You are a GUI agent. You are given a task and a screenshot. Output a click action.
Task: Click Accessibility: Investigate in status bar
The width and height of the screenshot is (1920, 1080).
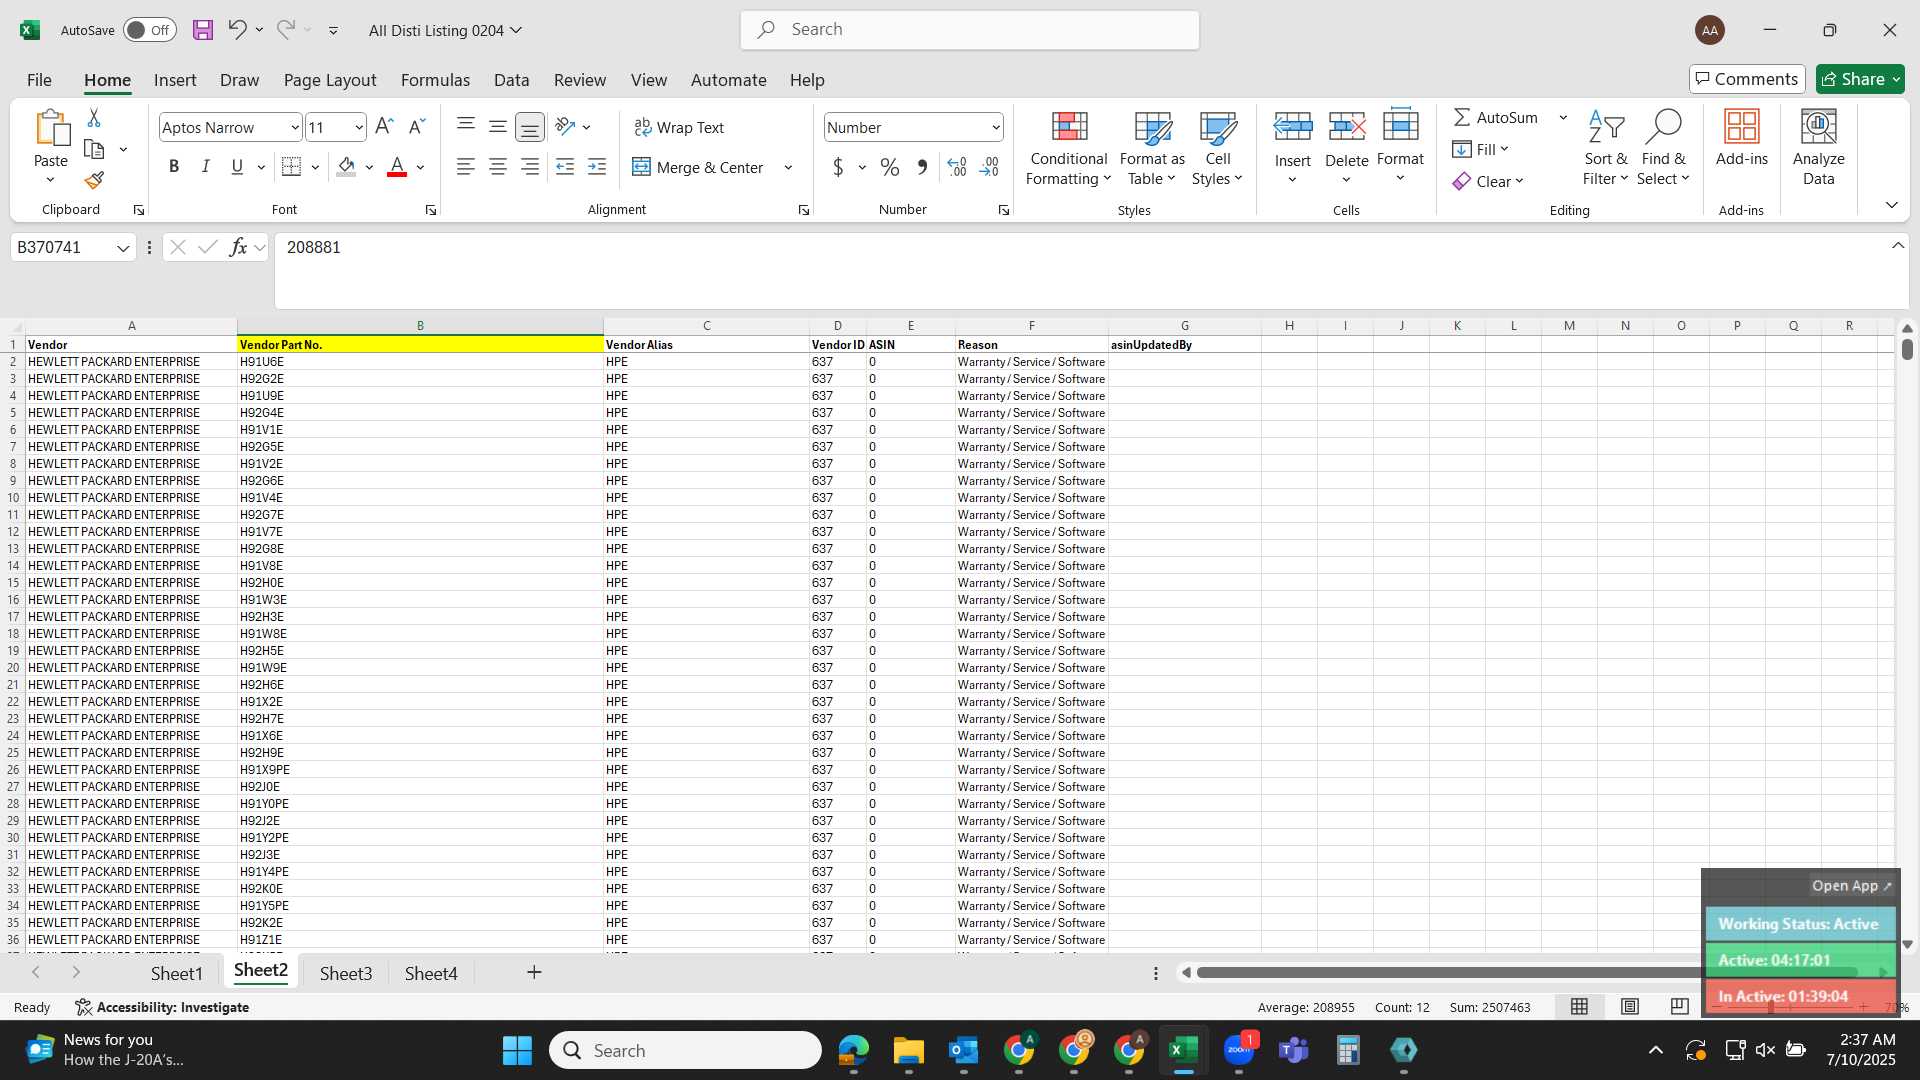162,1007
